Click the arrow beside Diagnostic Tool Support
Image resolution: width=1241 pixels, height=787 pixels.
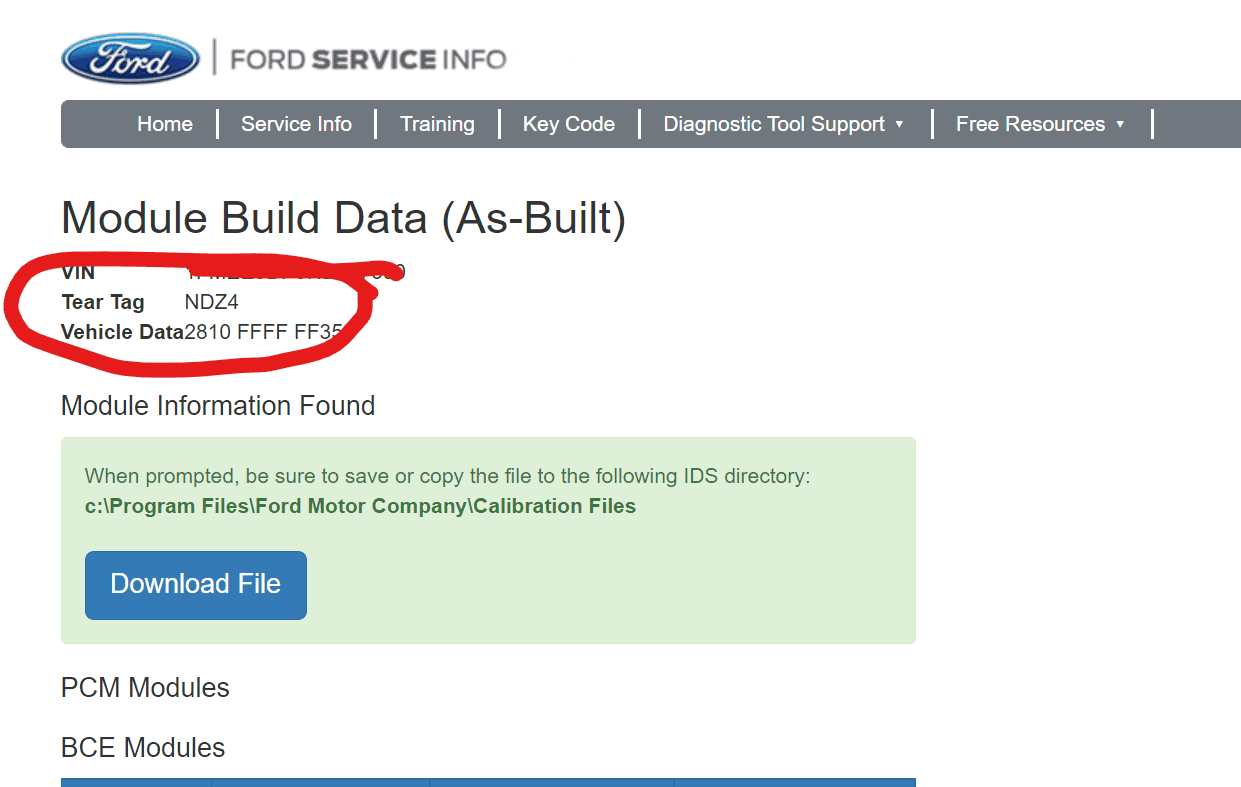click(x=899, y=124)
